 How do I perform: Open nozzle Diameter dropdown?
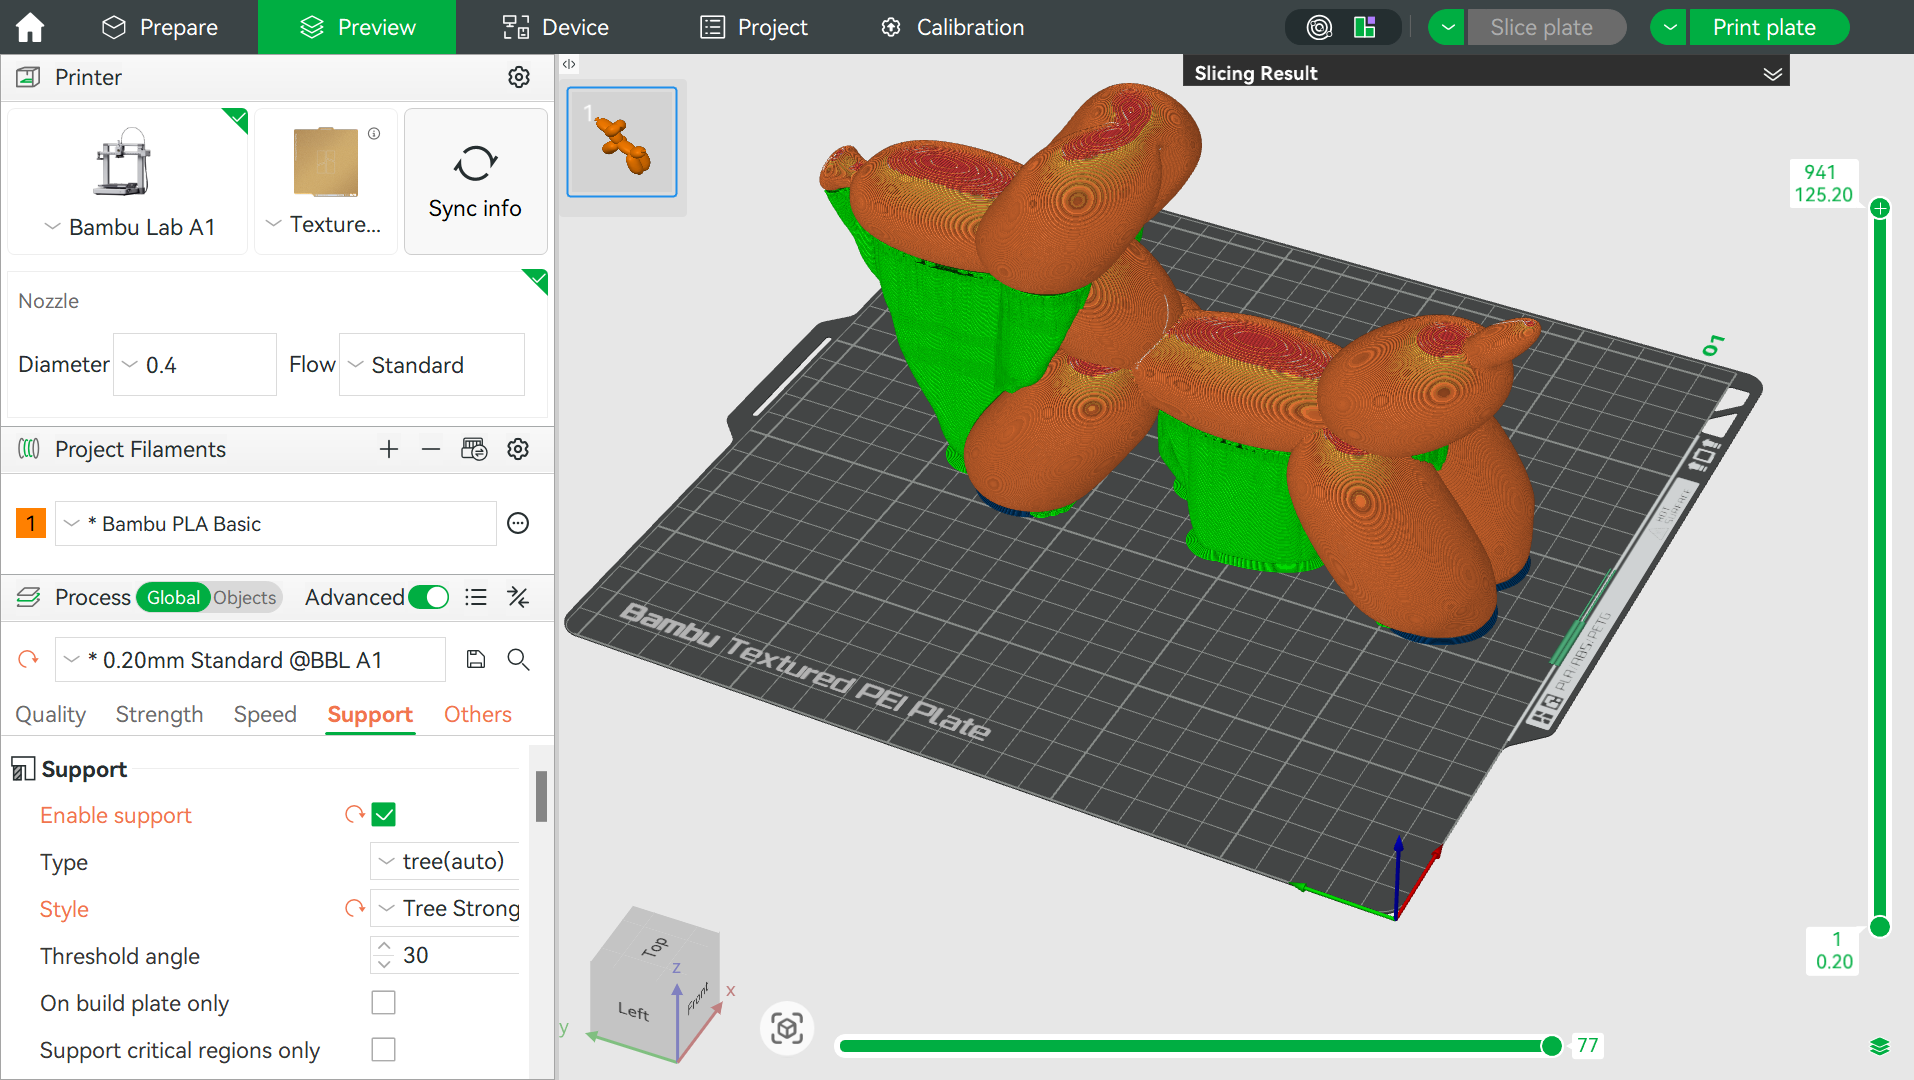[195, 364]
